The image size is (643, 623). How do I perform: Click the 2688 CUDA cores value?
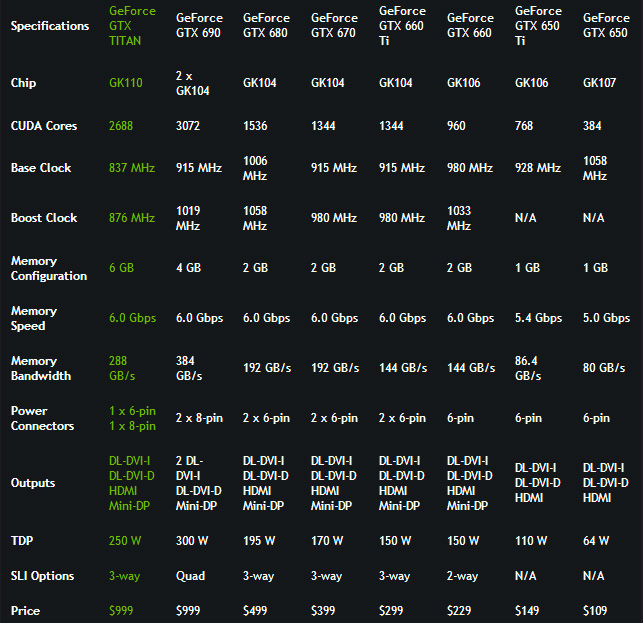pos(121,126)
